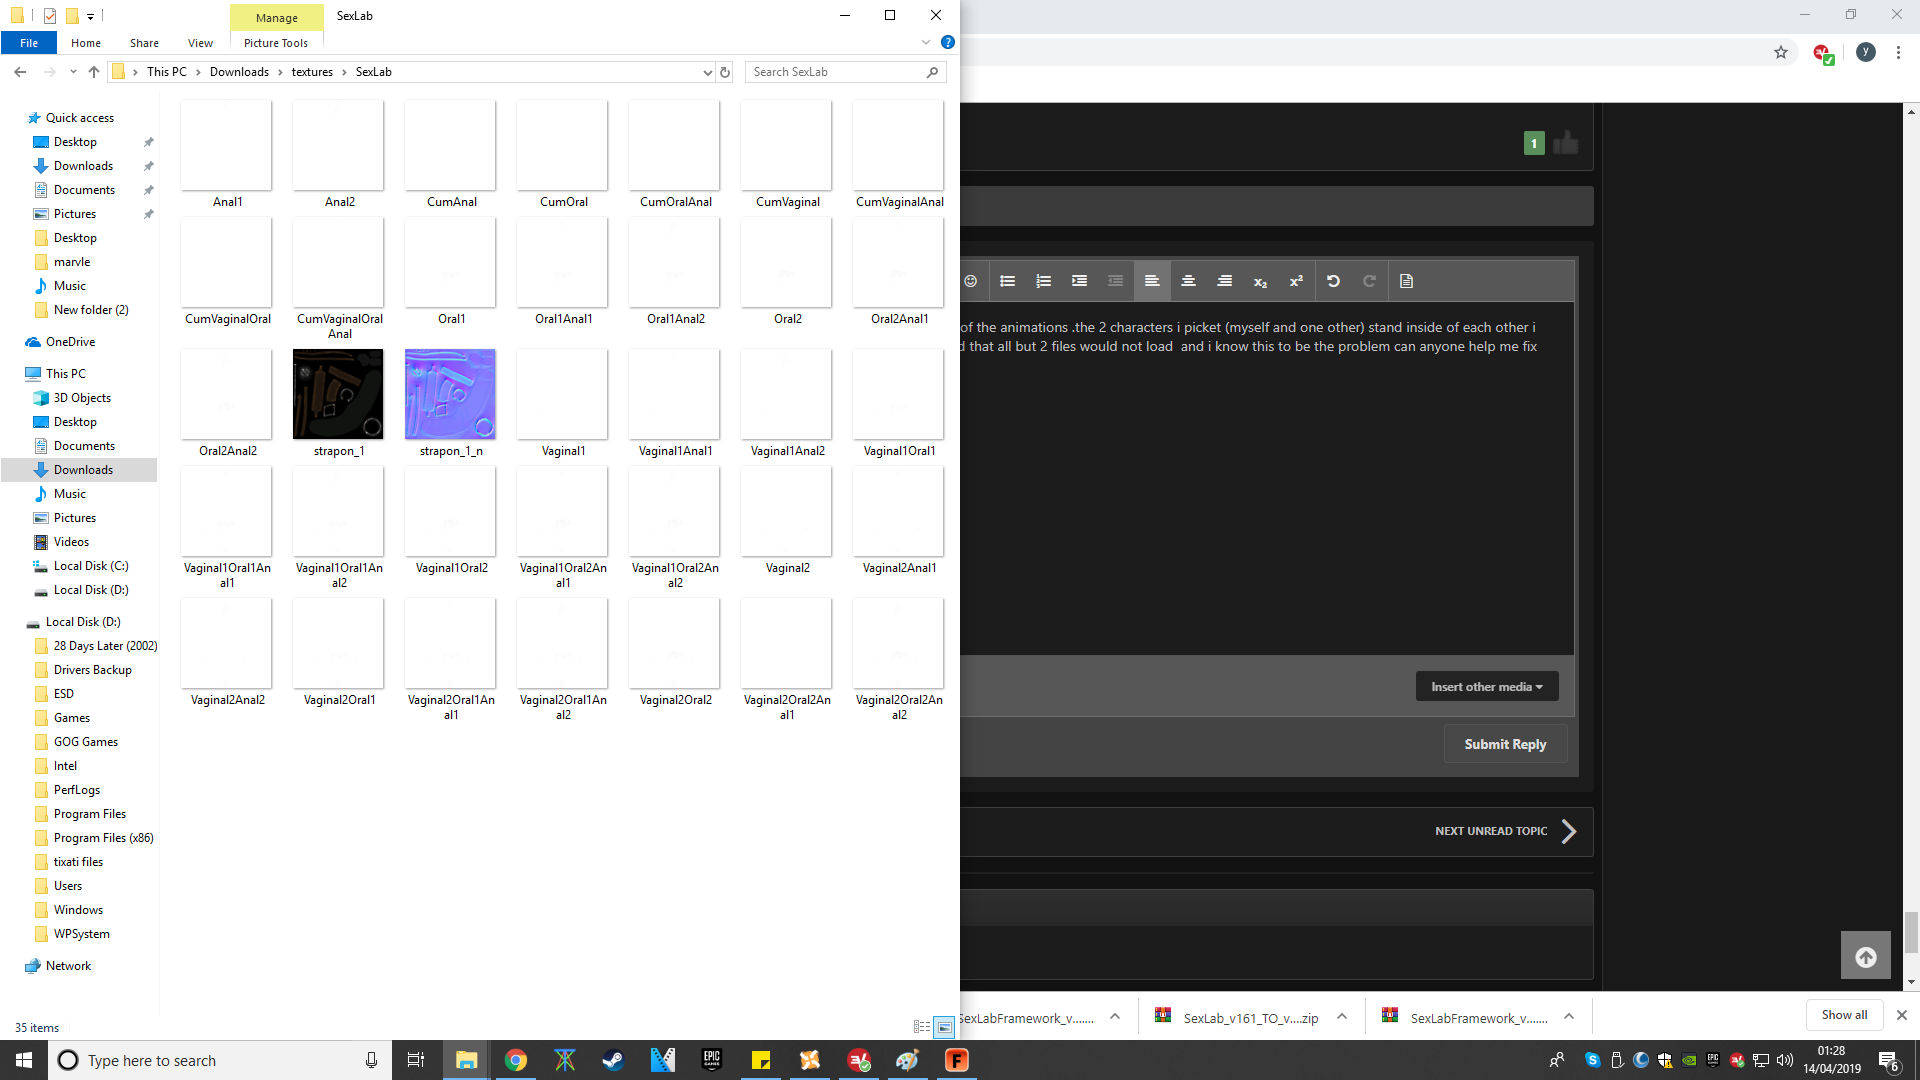This screenshot has width=1920, height=1080.
Task: Open the recent locations dropdown arrow
Action: point(73,72)
